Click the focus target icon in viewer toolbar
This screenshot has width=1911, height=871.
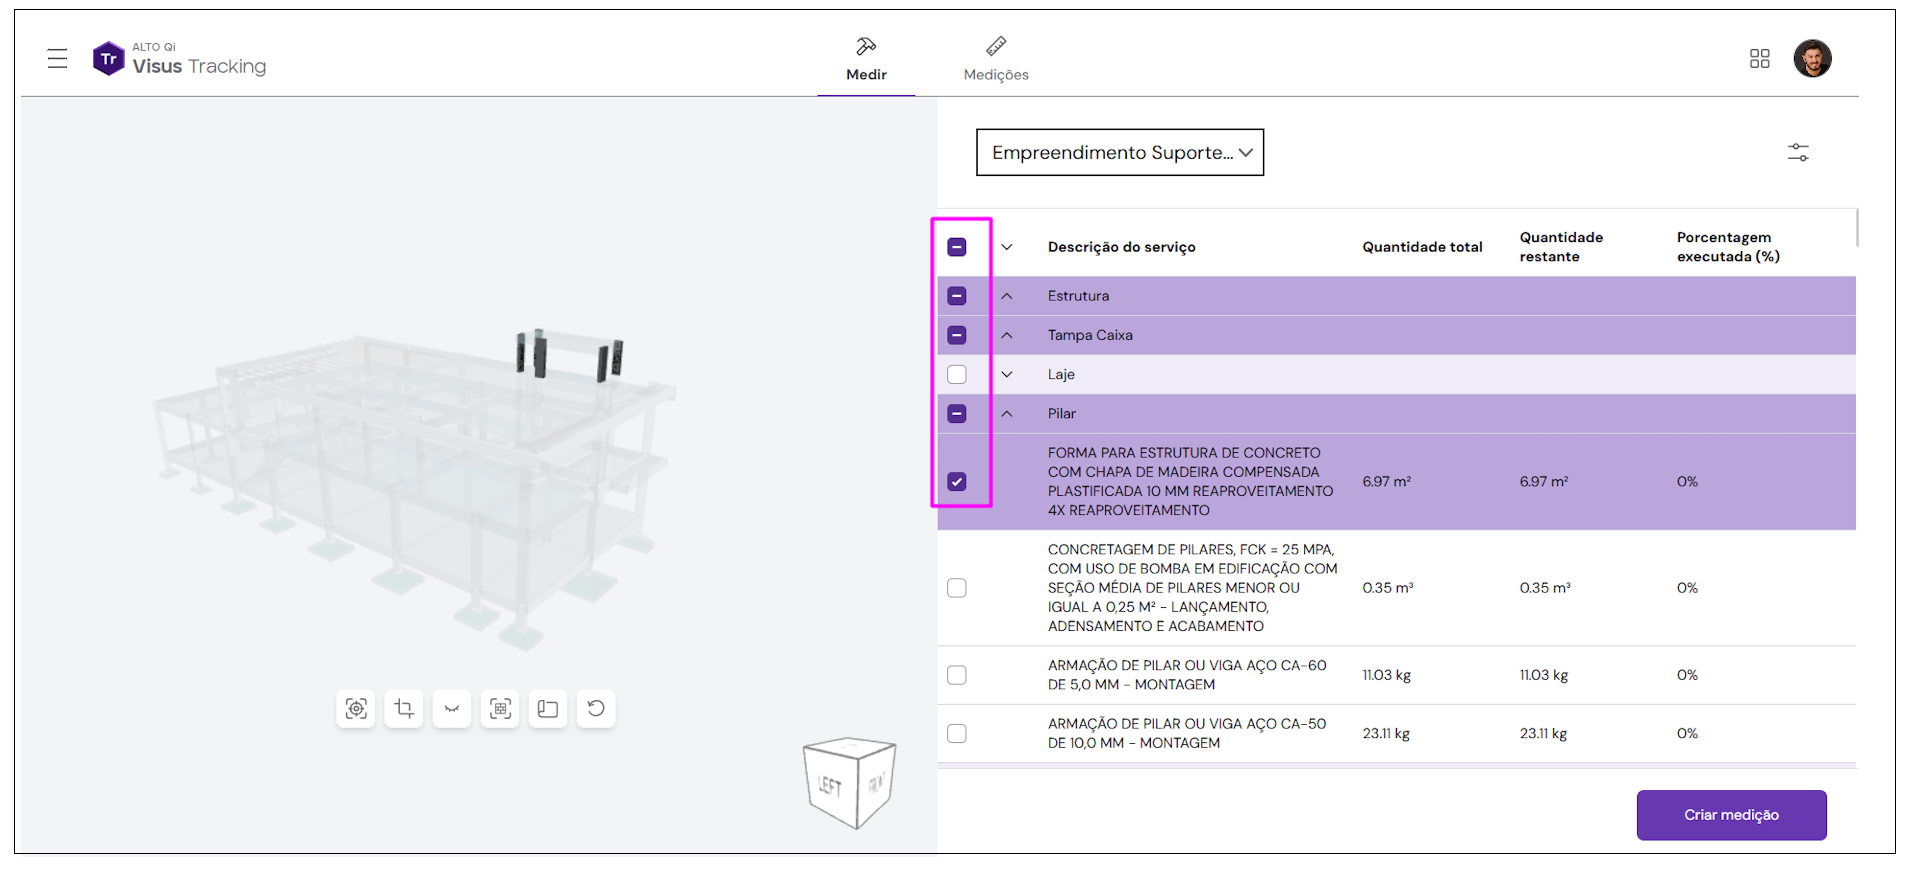(x=356, y=709)
